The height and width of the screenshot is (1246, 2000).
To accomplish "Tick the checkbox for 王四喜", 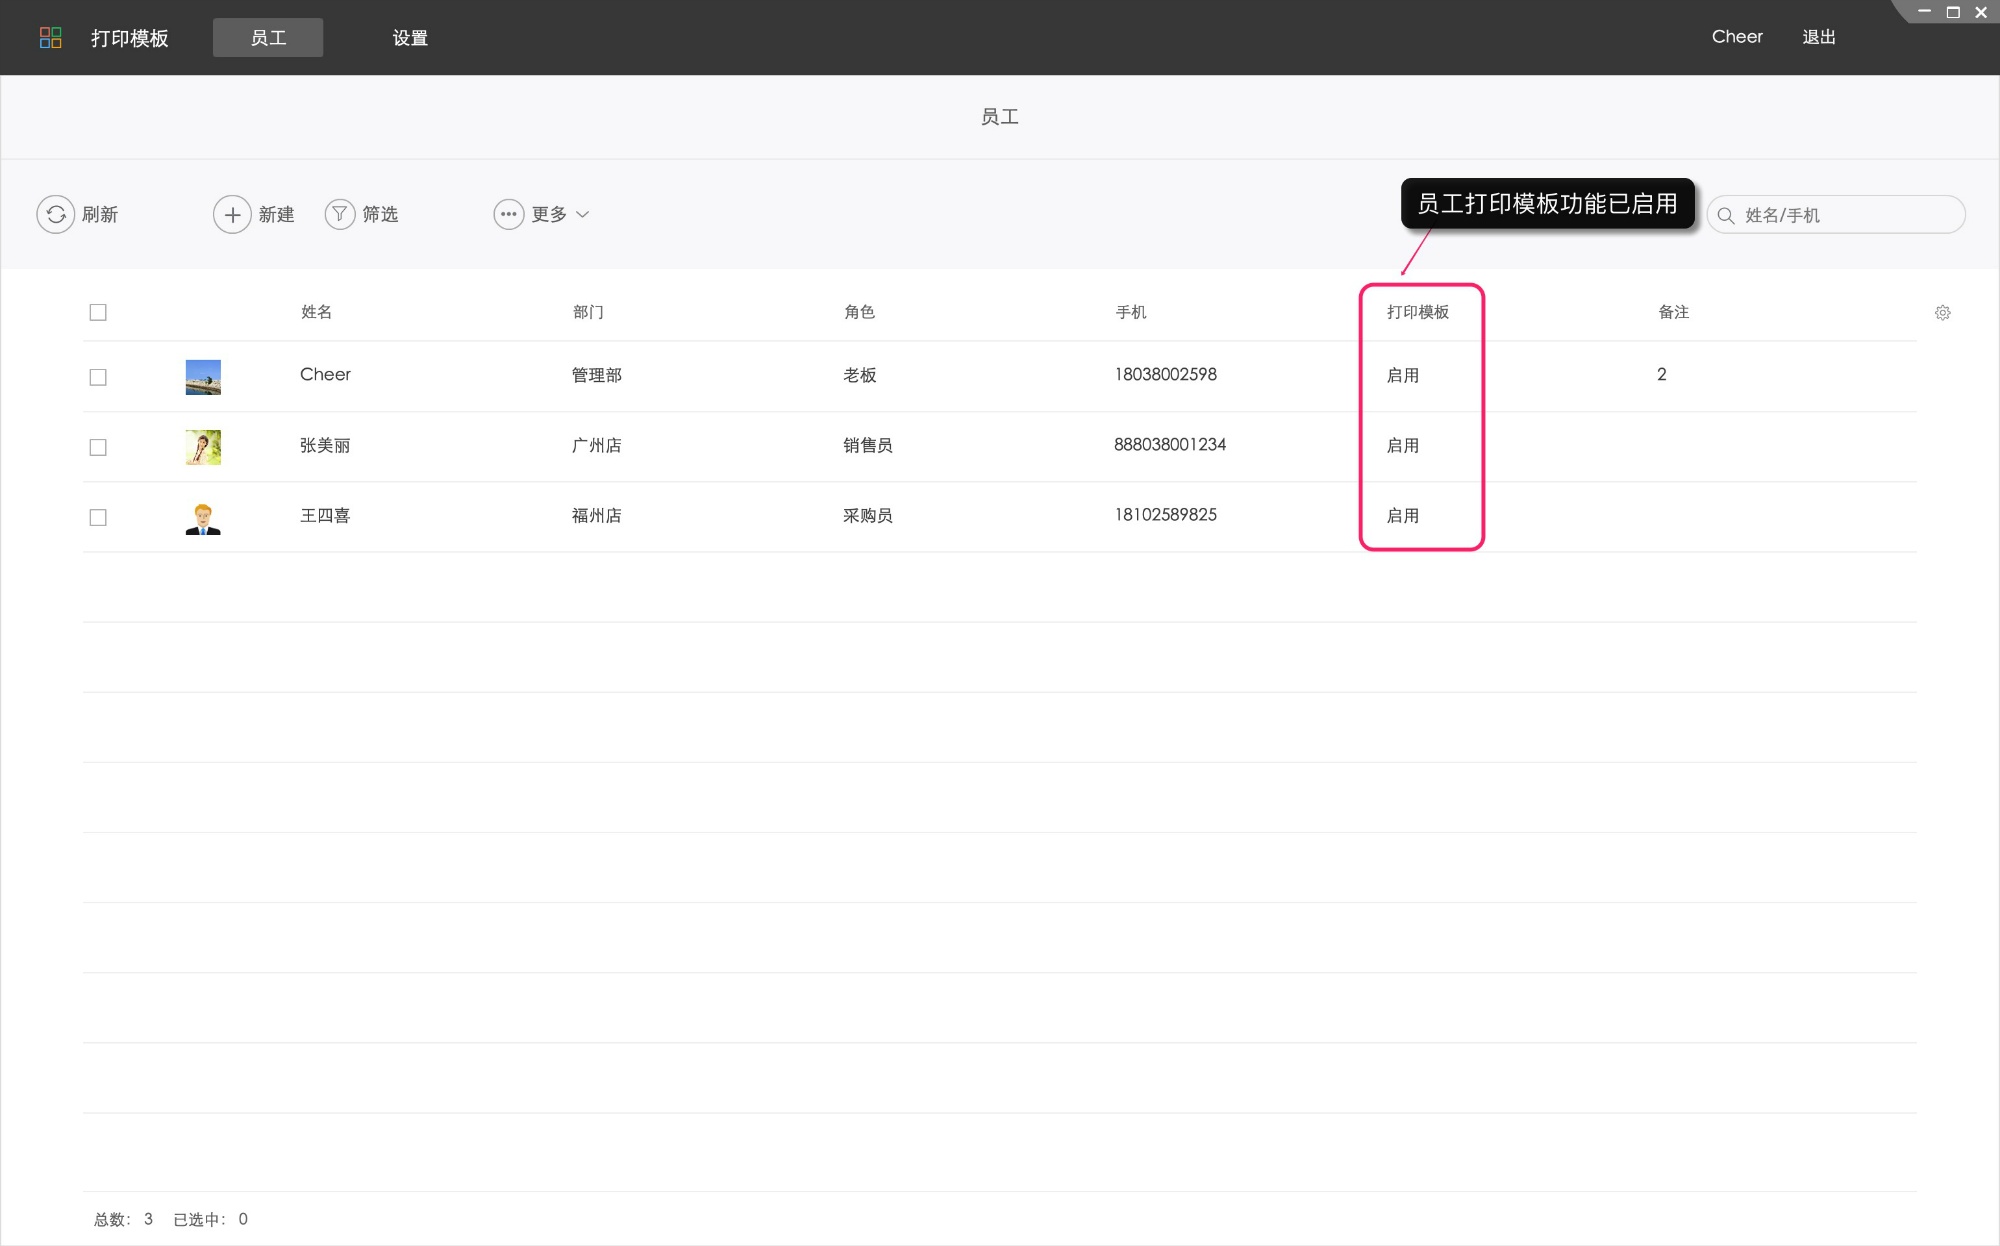I will [98, 517].
